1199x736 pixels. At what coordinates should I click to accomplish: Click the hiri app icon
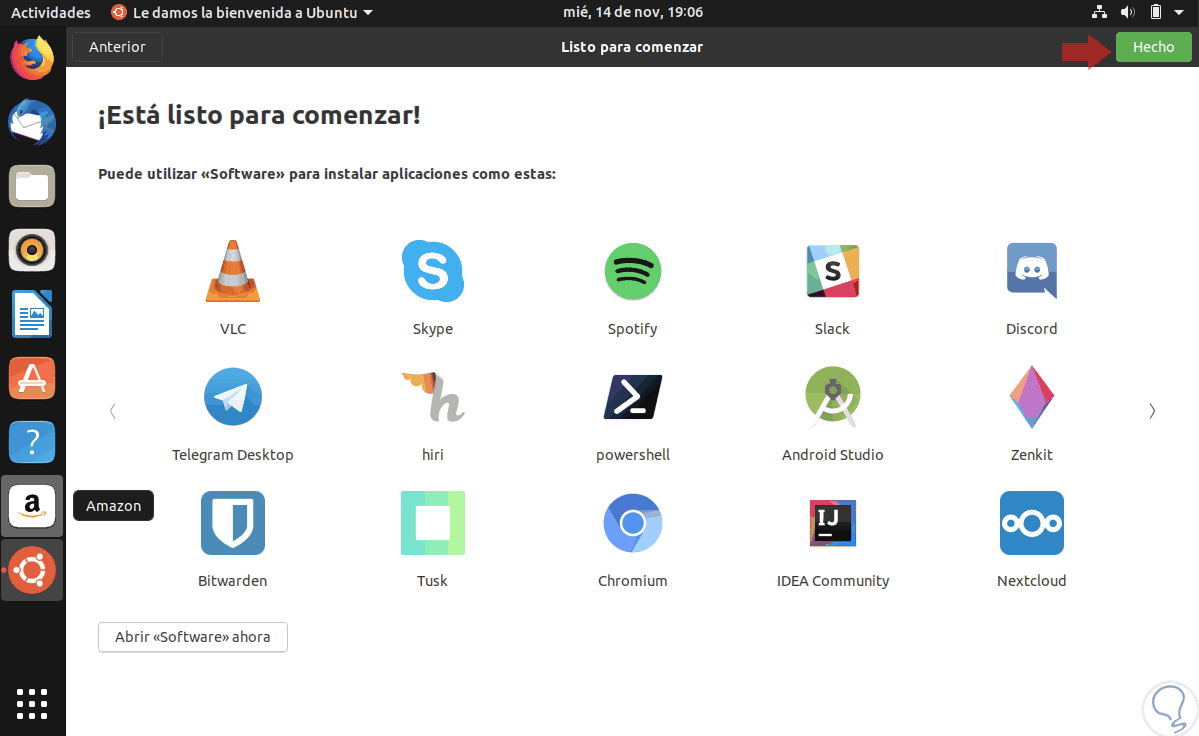[433, 397]
